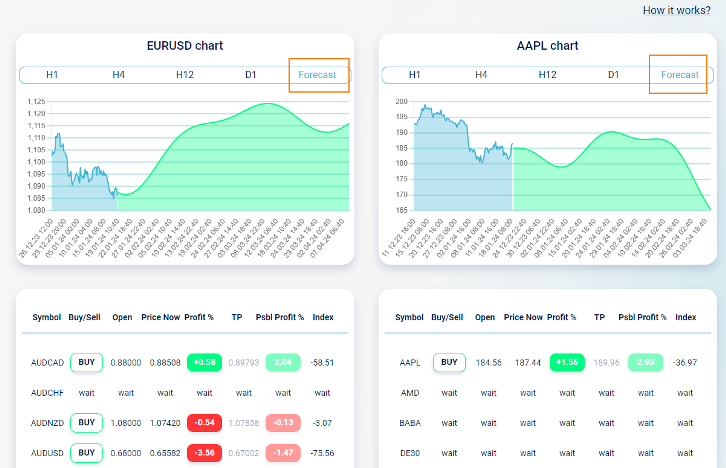Image resolution: width=726 pixels, height=468 pixels.
Task: Click the BABA symbol in stocks table
Action: 409,423
